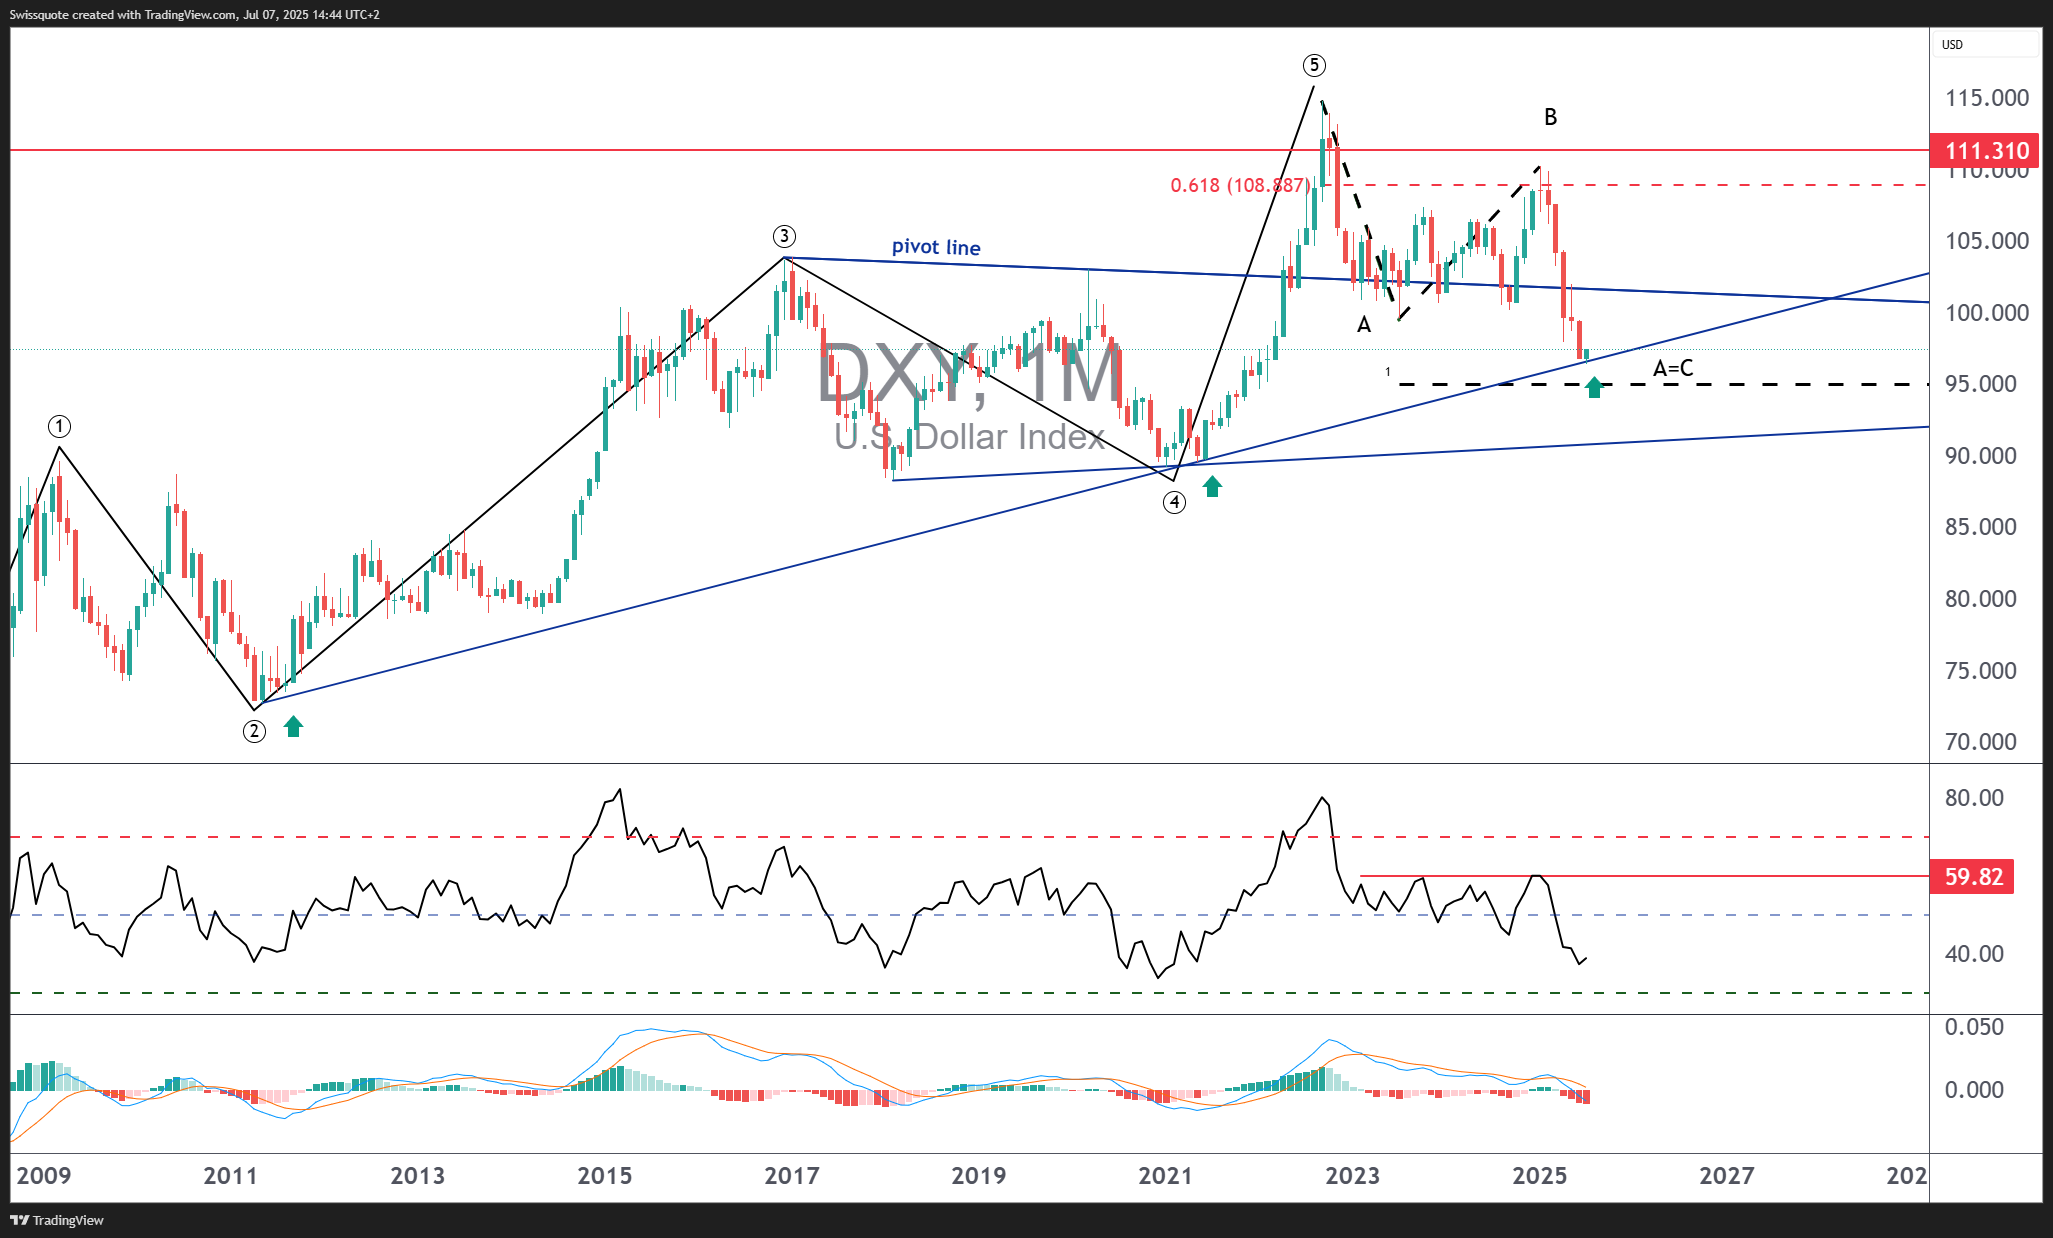
Task: Click the 2013 label on the time axis
Action: click(x=417, y=1176)
